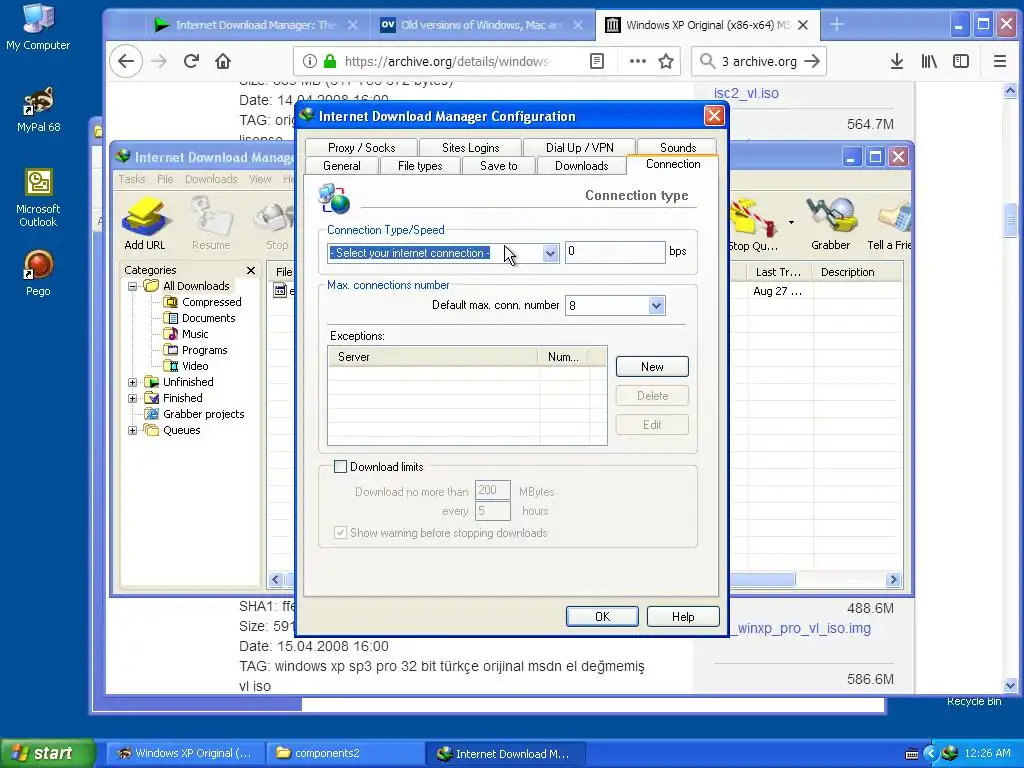Switch to Dial Up / VPN tab
This screenshot has height=768, width=1024.
point(579,148)
